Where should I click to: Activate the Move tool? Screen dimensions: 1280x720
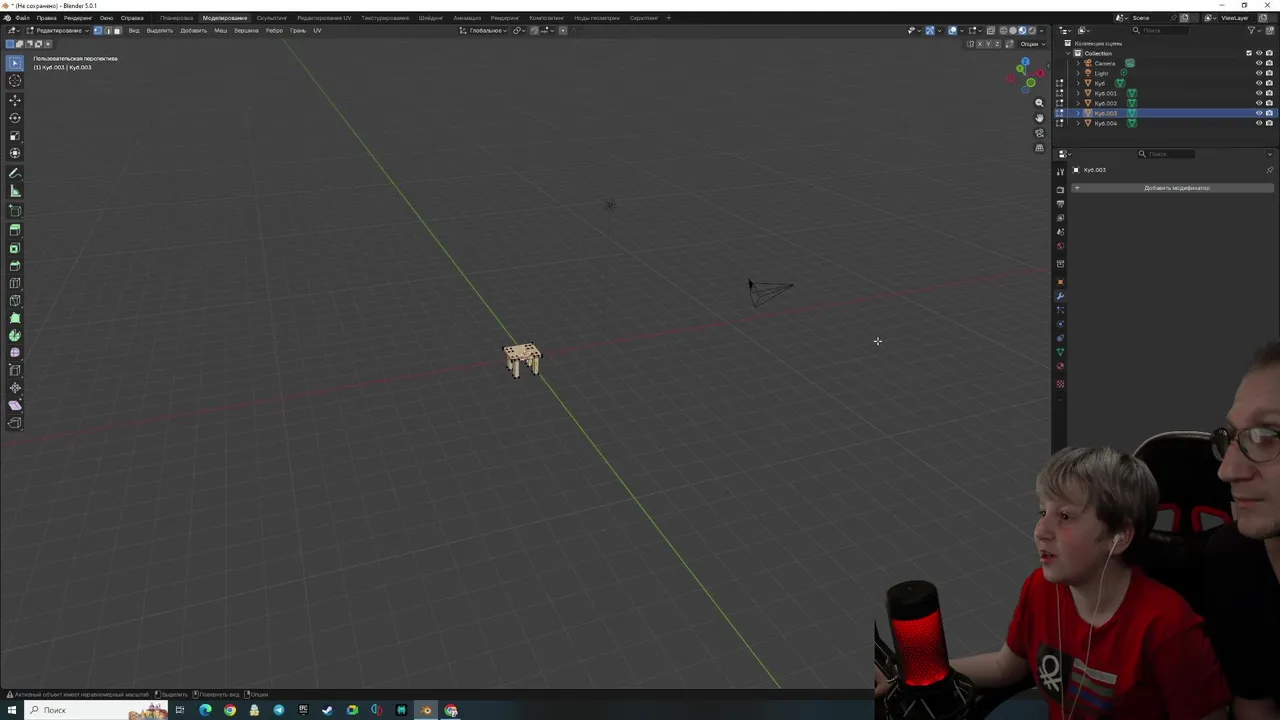click(15, 100)
